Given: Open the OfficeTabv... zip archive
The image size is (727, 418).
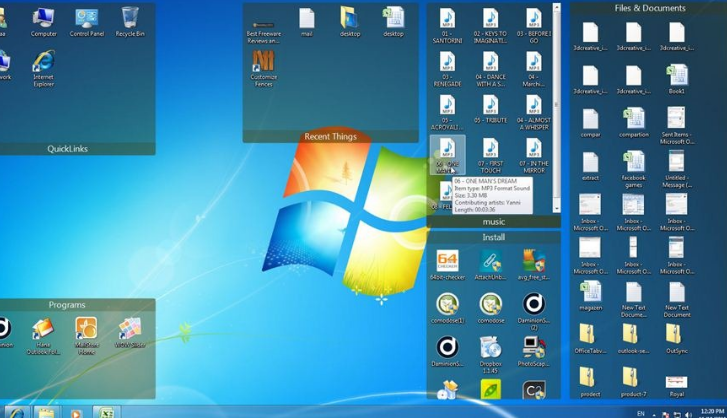Looking at the screenshot, I should 590,339.
